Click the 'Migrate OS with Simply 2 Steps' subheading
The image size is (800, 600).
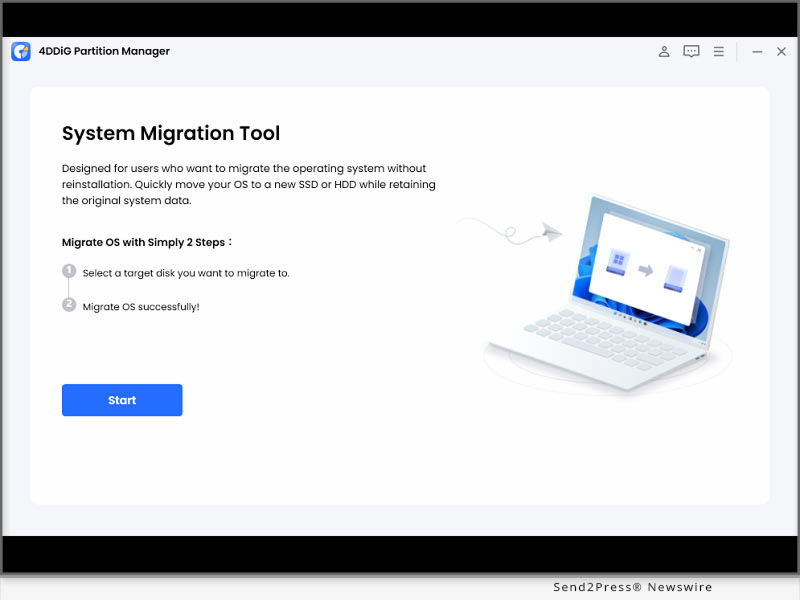(x=146, y=242)
